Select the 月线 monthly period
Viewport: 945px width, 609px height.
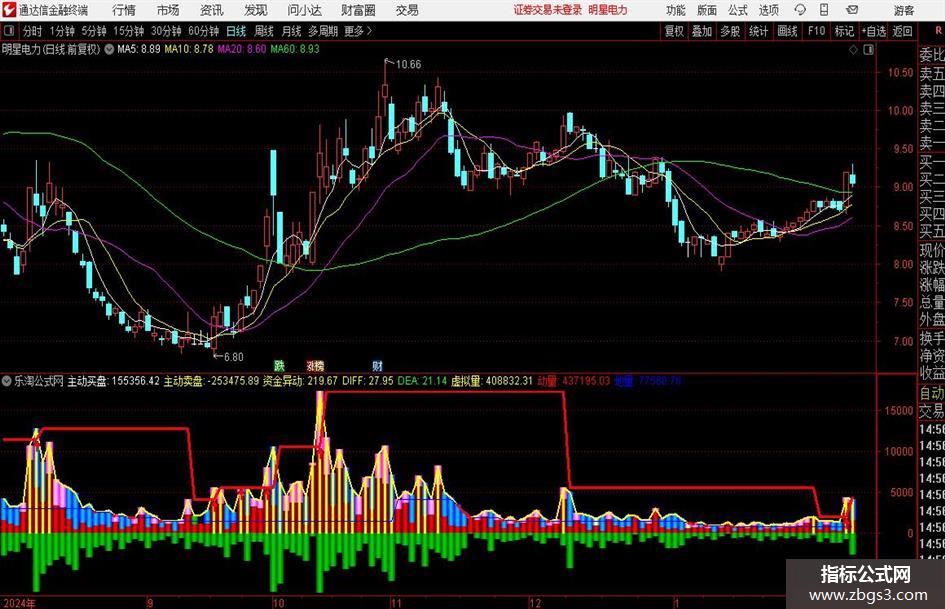[x=291, y=31]
